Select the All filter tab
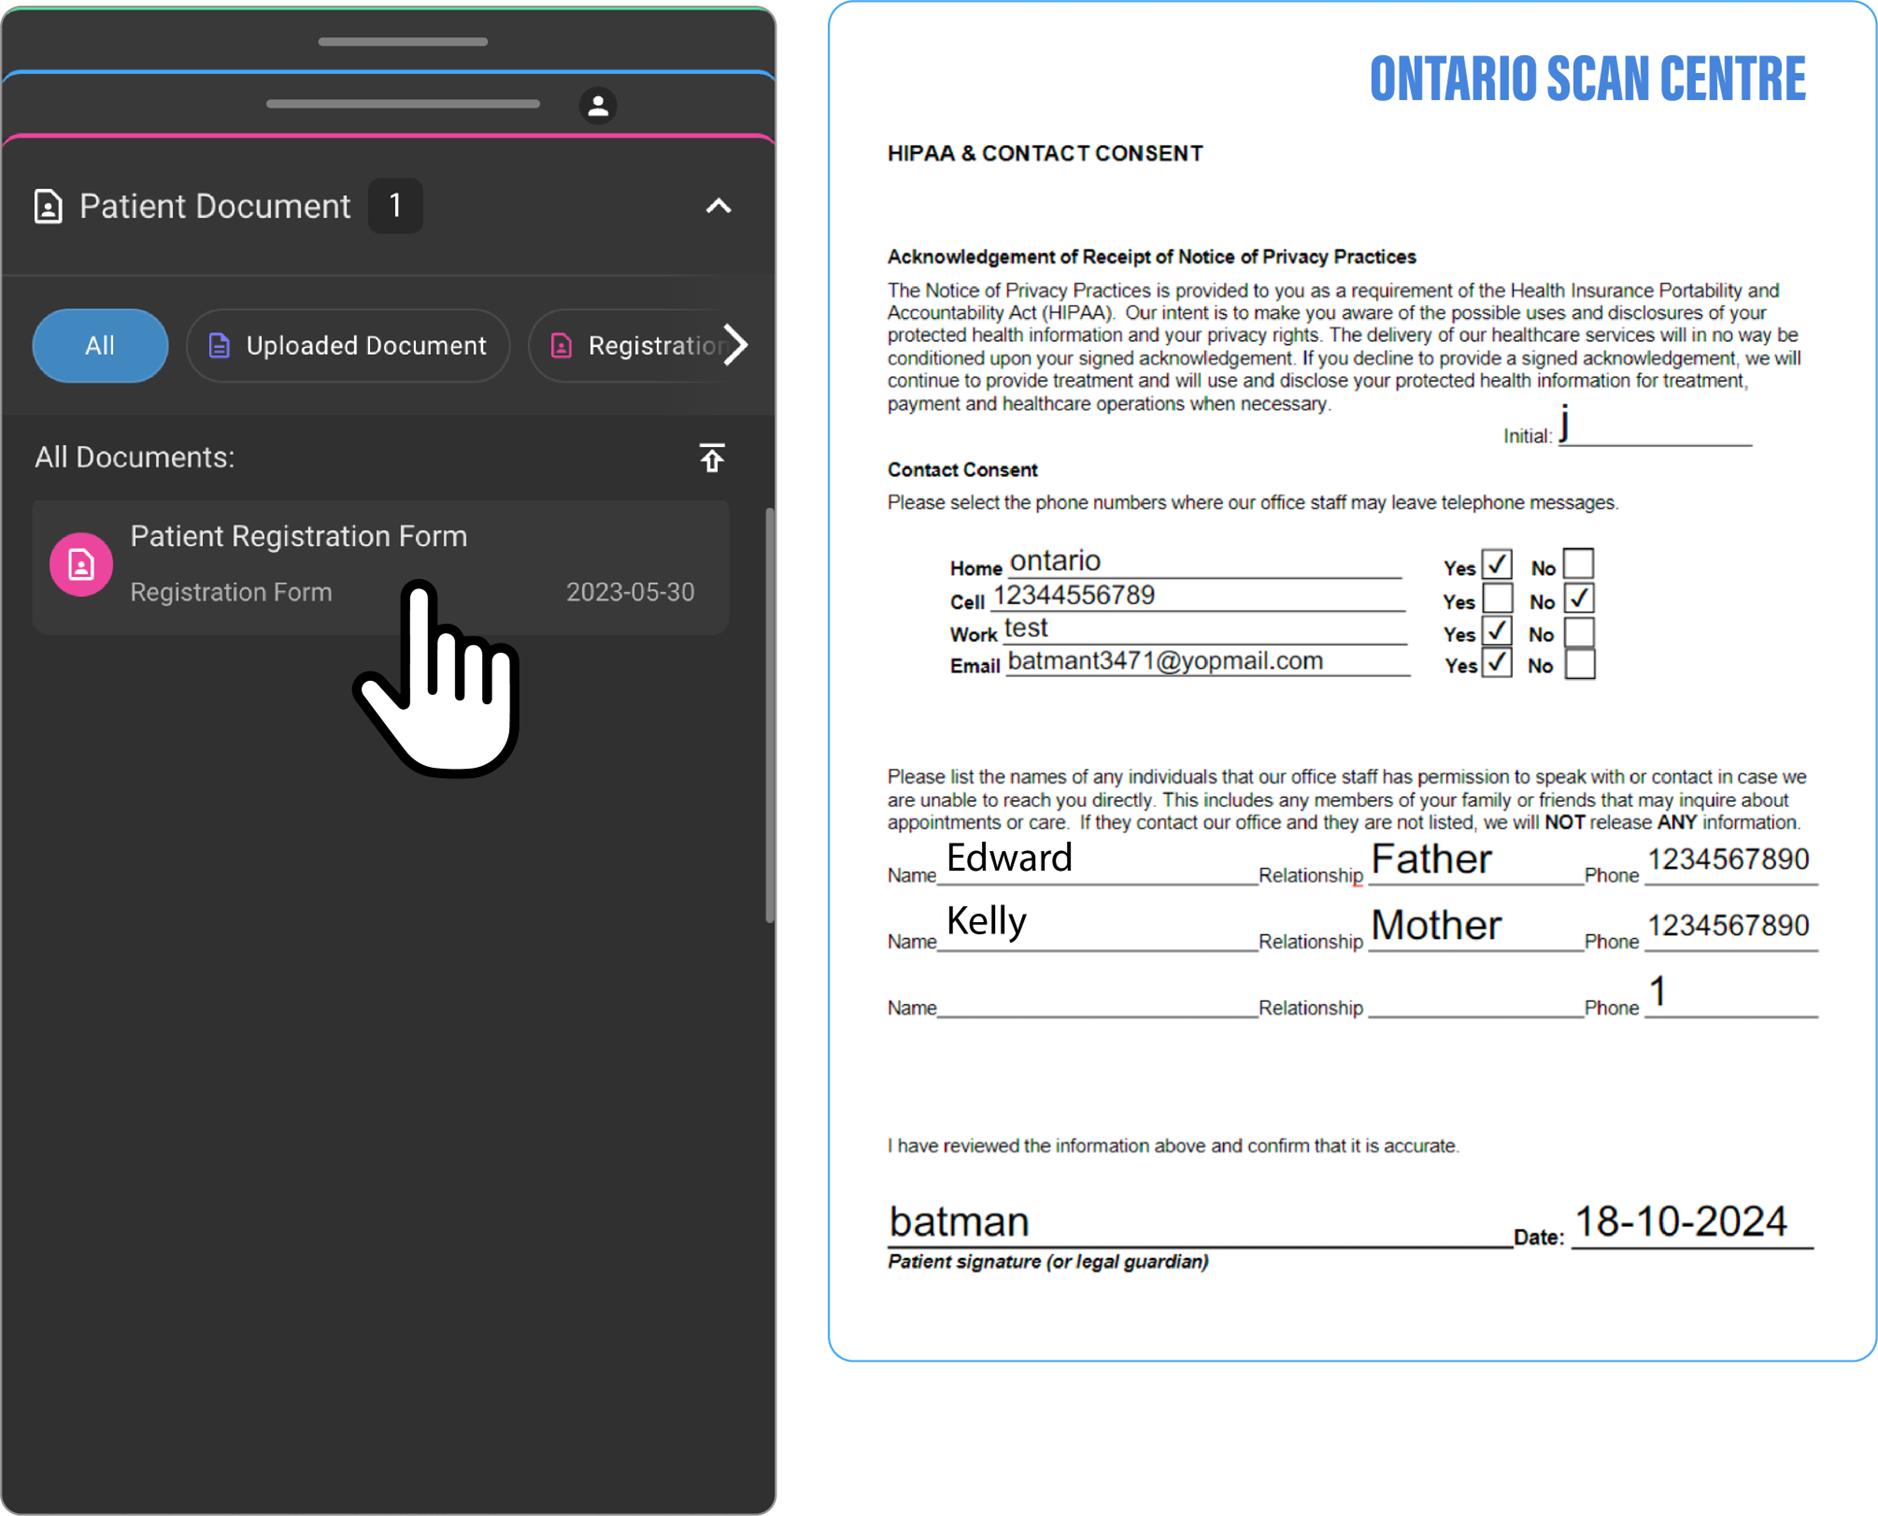The image size is (1878, 1516). click(100, 346)
